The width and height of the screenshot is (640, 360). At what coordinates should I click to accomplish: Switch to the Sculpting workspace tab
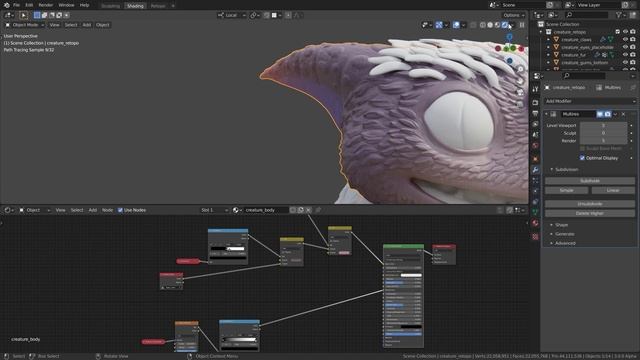(110, 6)
